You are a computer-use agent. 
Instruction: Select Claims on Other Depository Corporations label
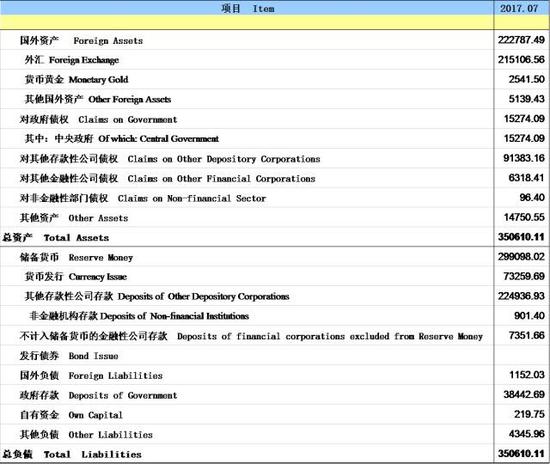coord(170,159)
